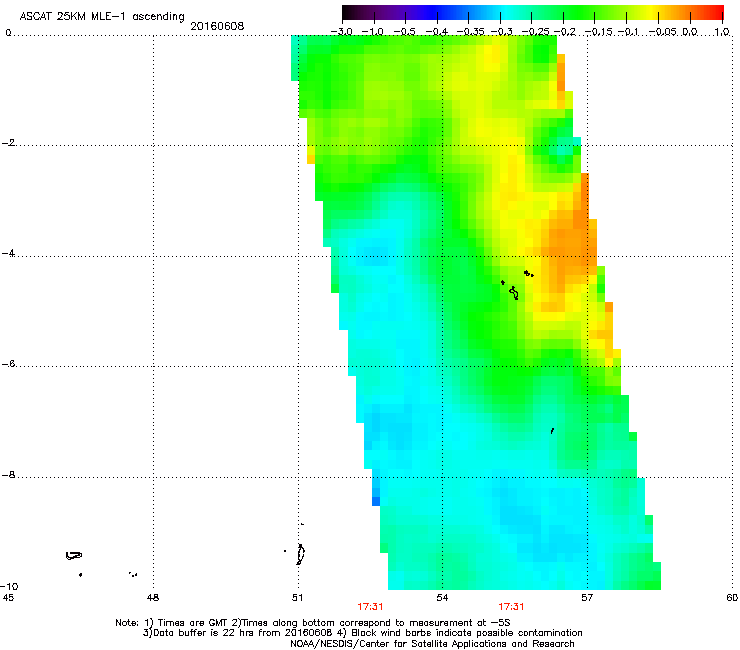Image resolution: width=740 pixels, height=650 pixels.
Task: Click the -8 latitude axis label
Action: 8,475
